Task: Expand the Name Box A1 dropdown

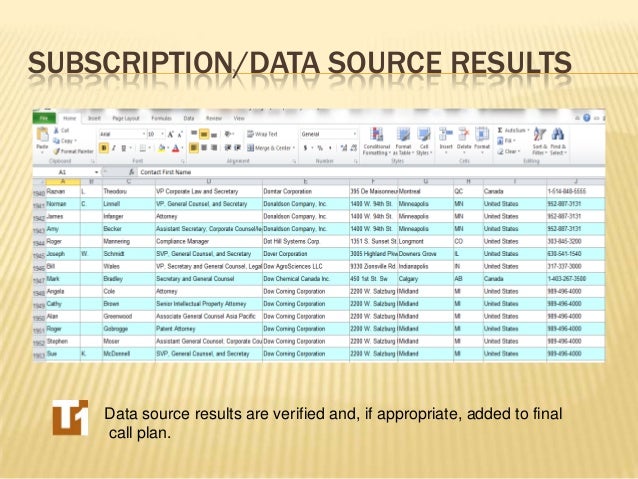Action: point(96,172)
